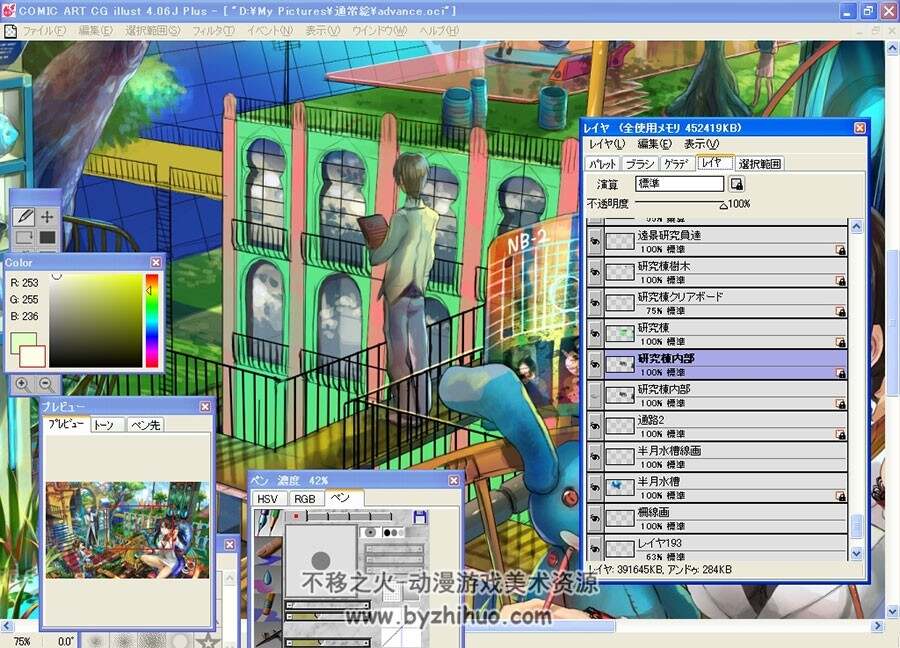This screenshot has width=900, height=648.
Task: Close the Color panel
Action: point(156,262)
